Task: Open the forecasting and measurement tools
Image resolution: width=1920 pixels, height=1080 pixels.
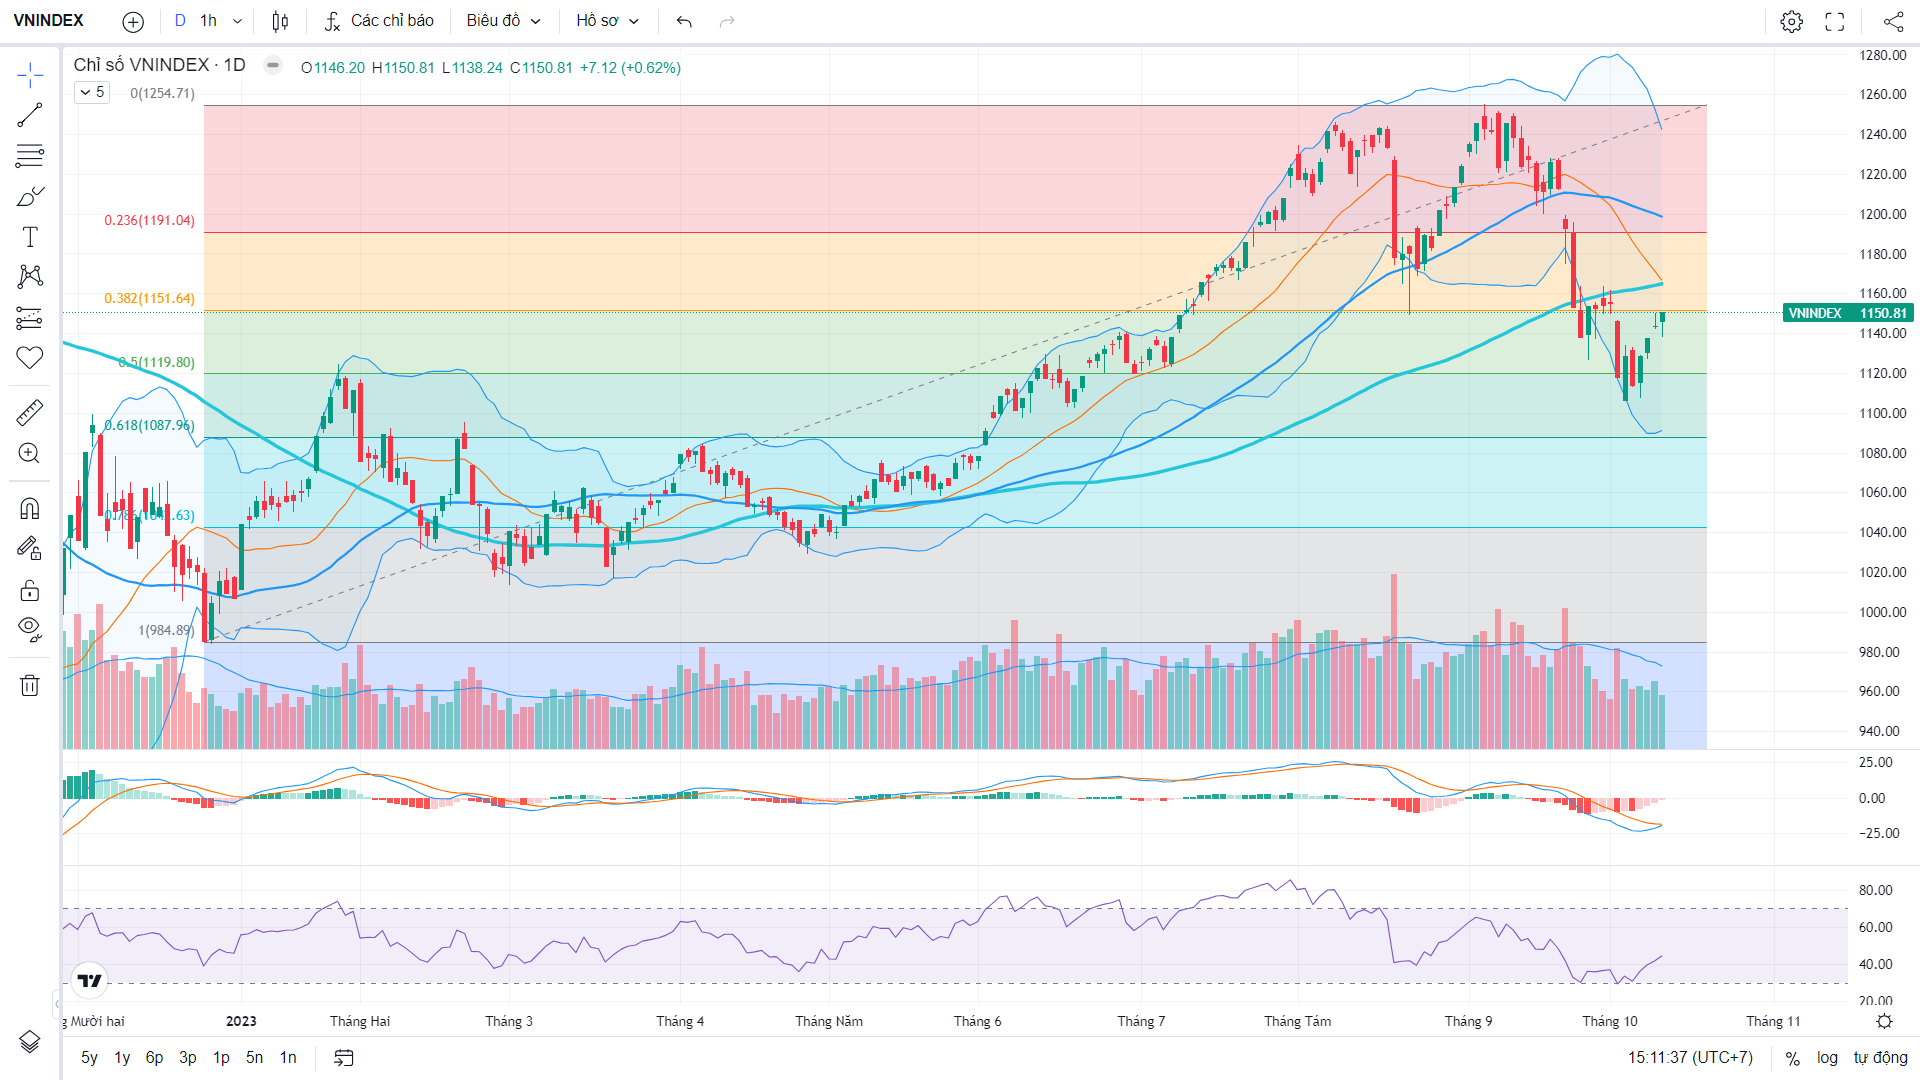Action: pyautogui.click(x=30, y=318)
